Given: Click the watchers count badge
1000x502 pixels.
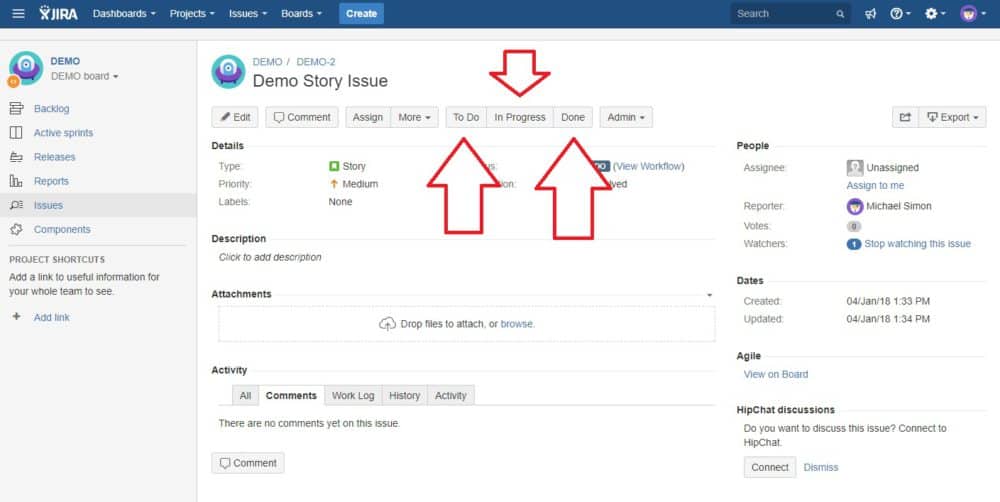Looking at the screenshot, I should pos(853,244).
